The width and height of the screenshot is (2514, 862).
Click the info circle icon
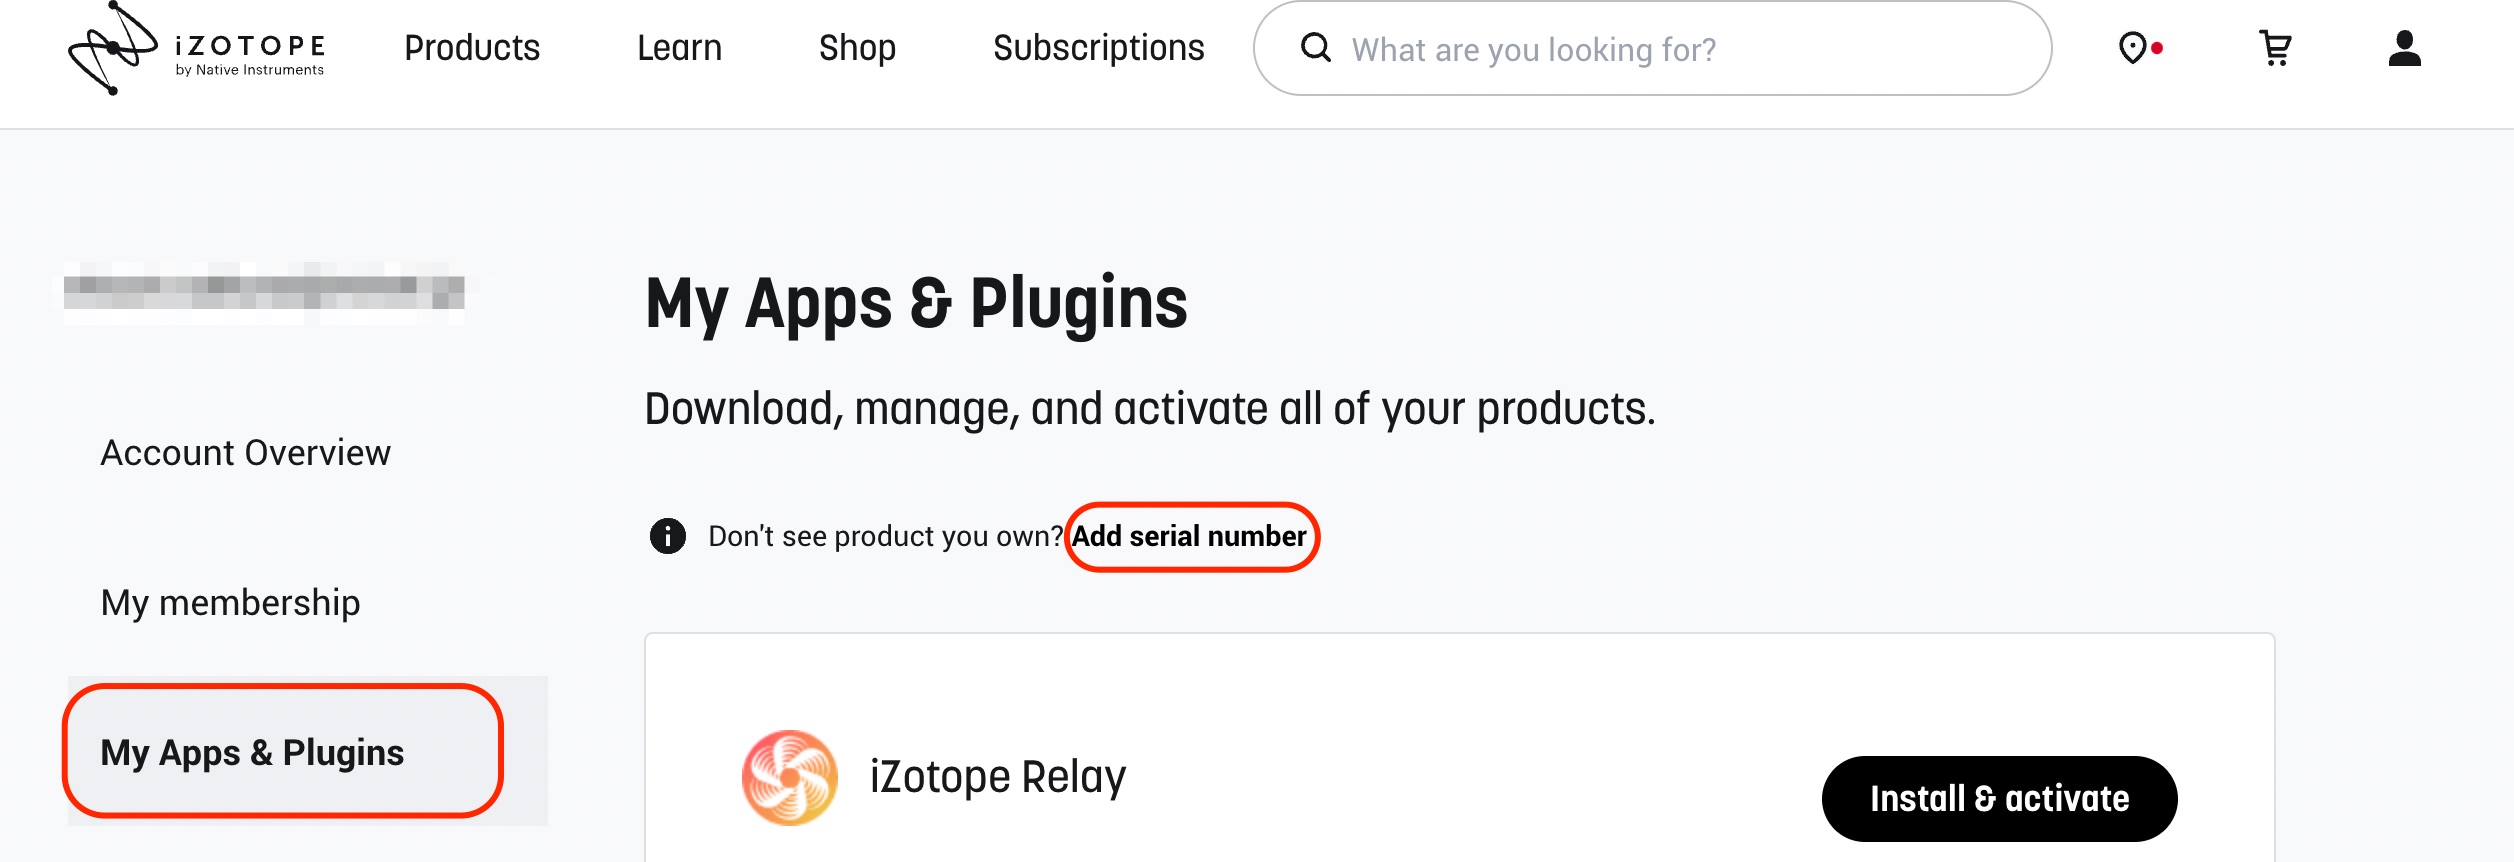(x=668, y=536)
